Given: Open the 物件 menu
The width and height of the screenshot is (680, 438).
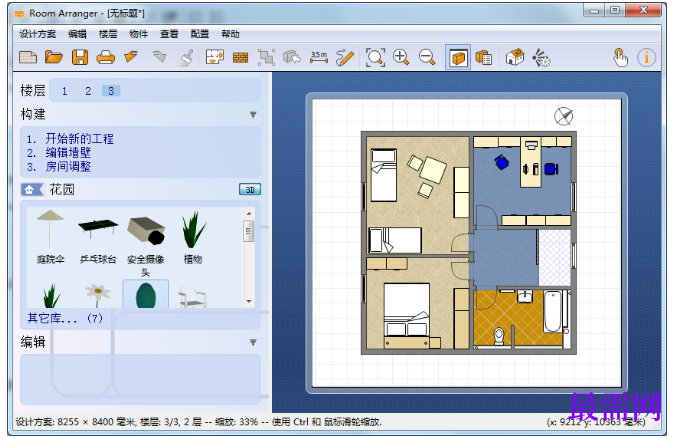Looking at the screenshot, I should (138, 34).
